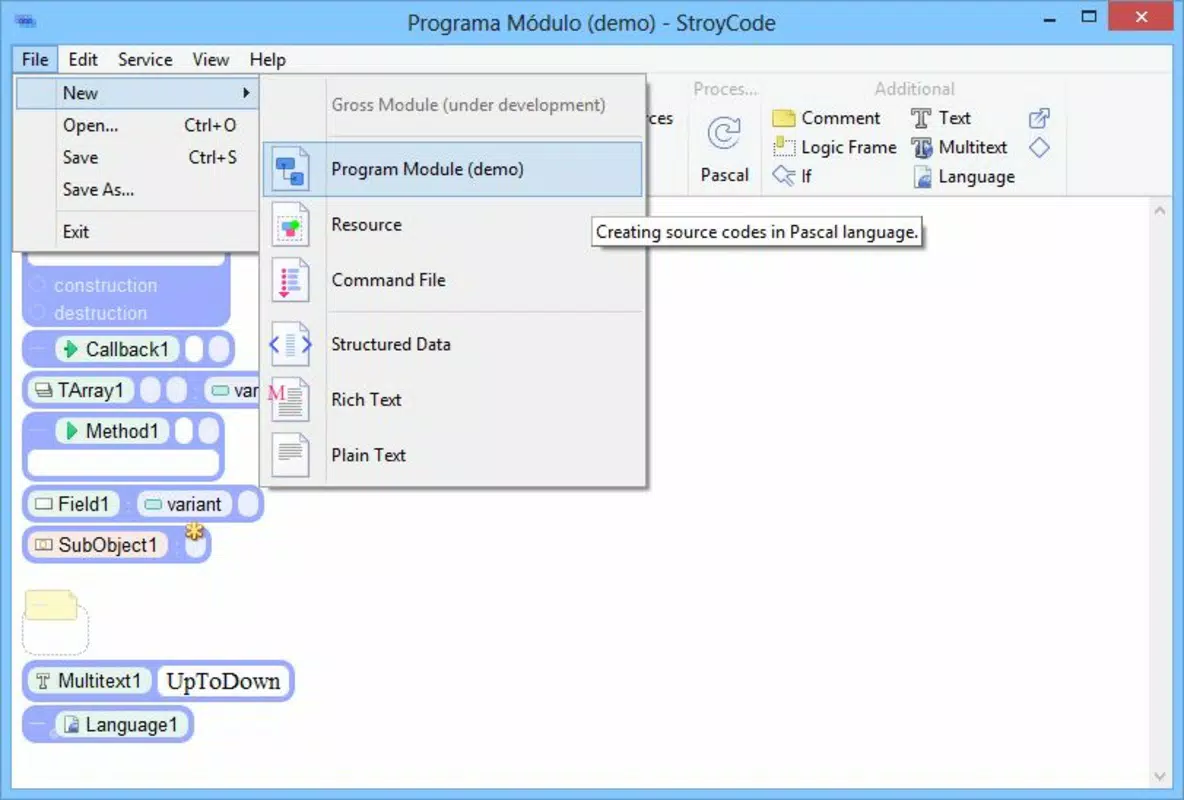Image resolution: width=1184 pixels, height=800 pixels.
Task: Click the orange asterisk marker on SubObject1
Action: [x=194, y=531]
